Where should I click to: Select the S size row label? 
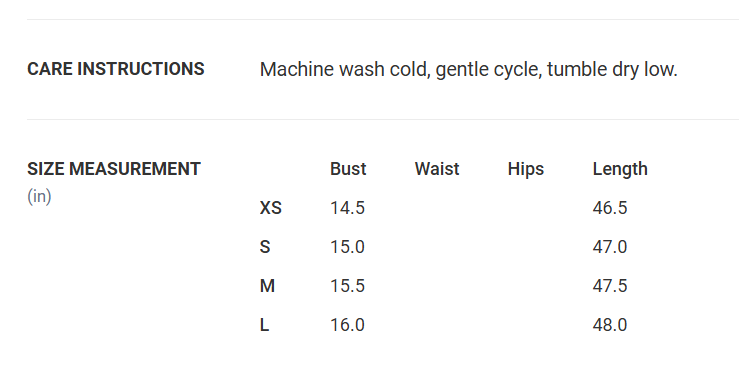[x=265, y=247]
